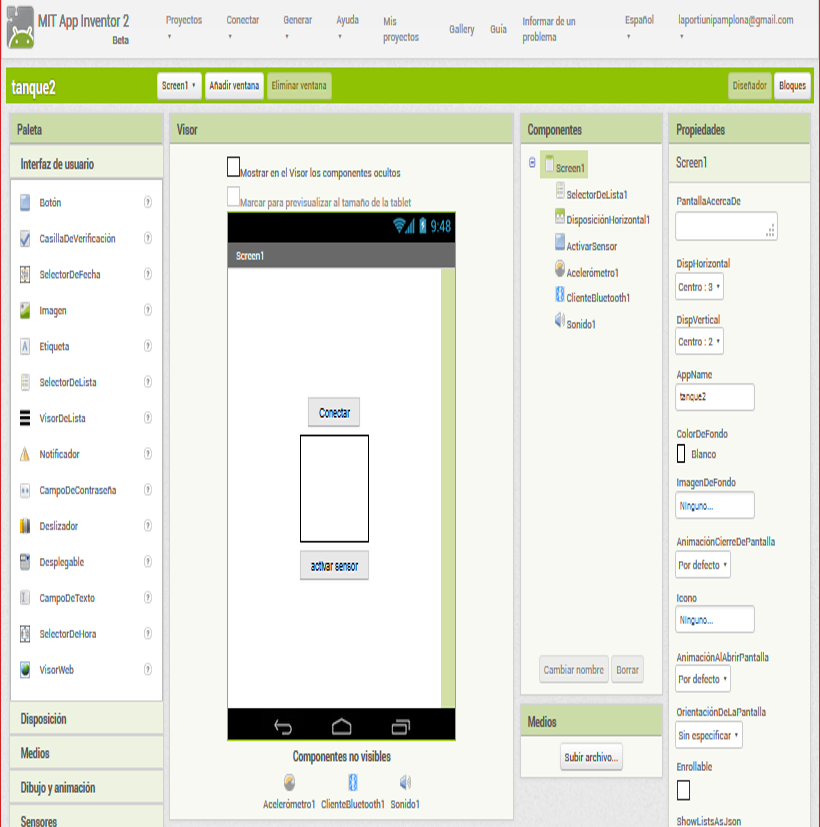The image size is (820, 827).
Task: Click the AppName text field
Action: pyautogui.click(x=715, y=396)
